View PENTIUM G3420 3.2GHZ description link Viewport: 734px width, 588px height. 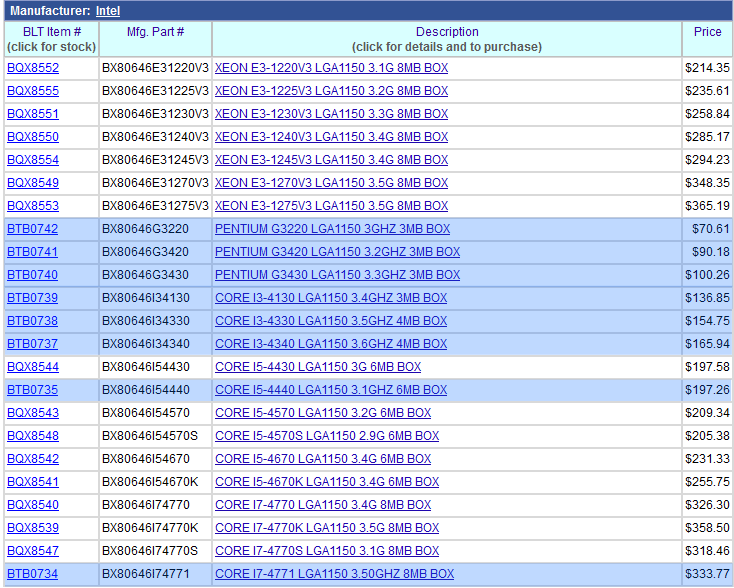(x=338, y=252)
